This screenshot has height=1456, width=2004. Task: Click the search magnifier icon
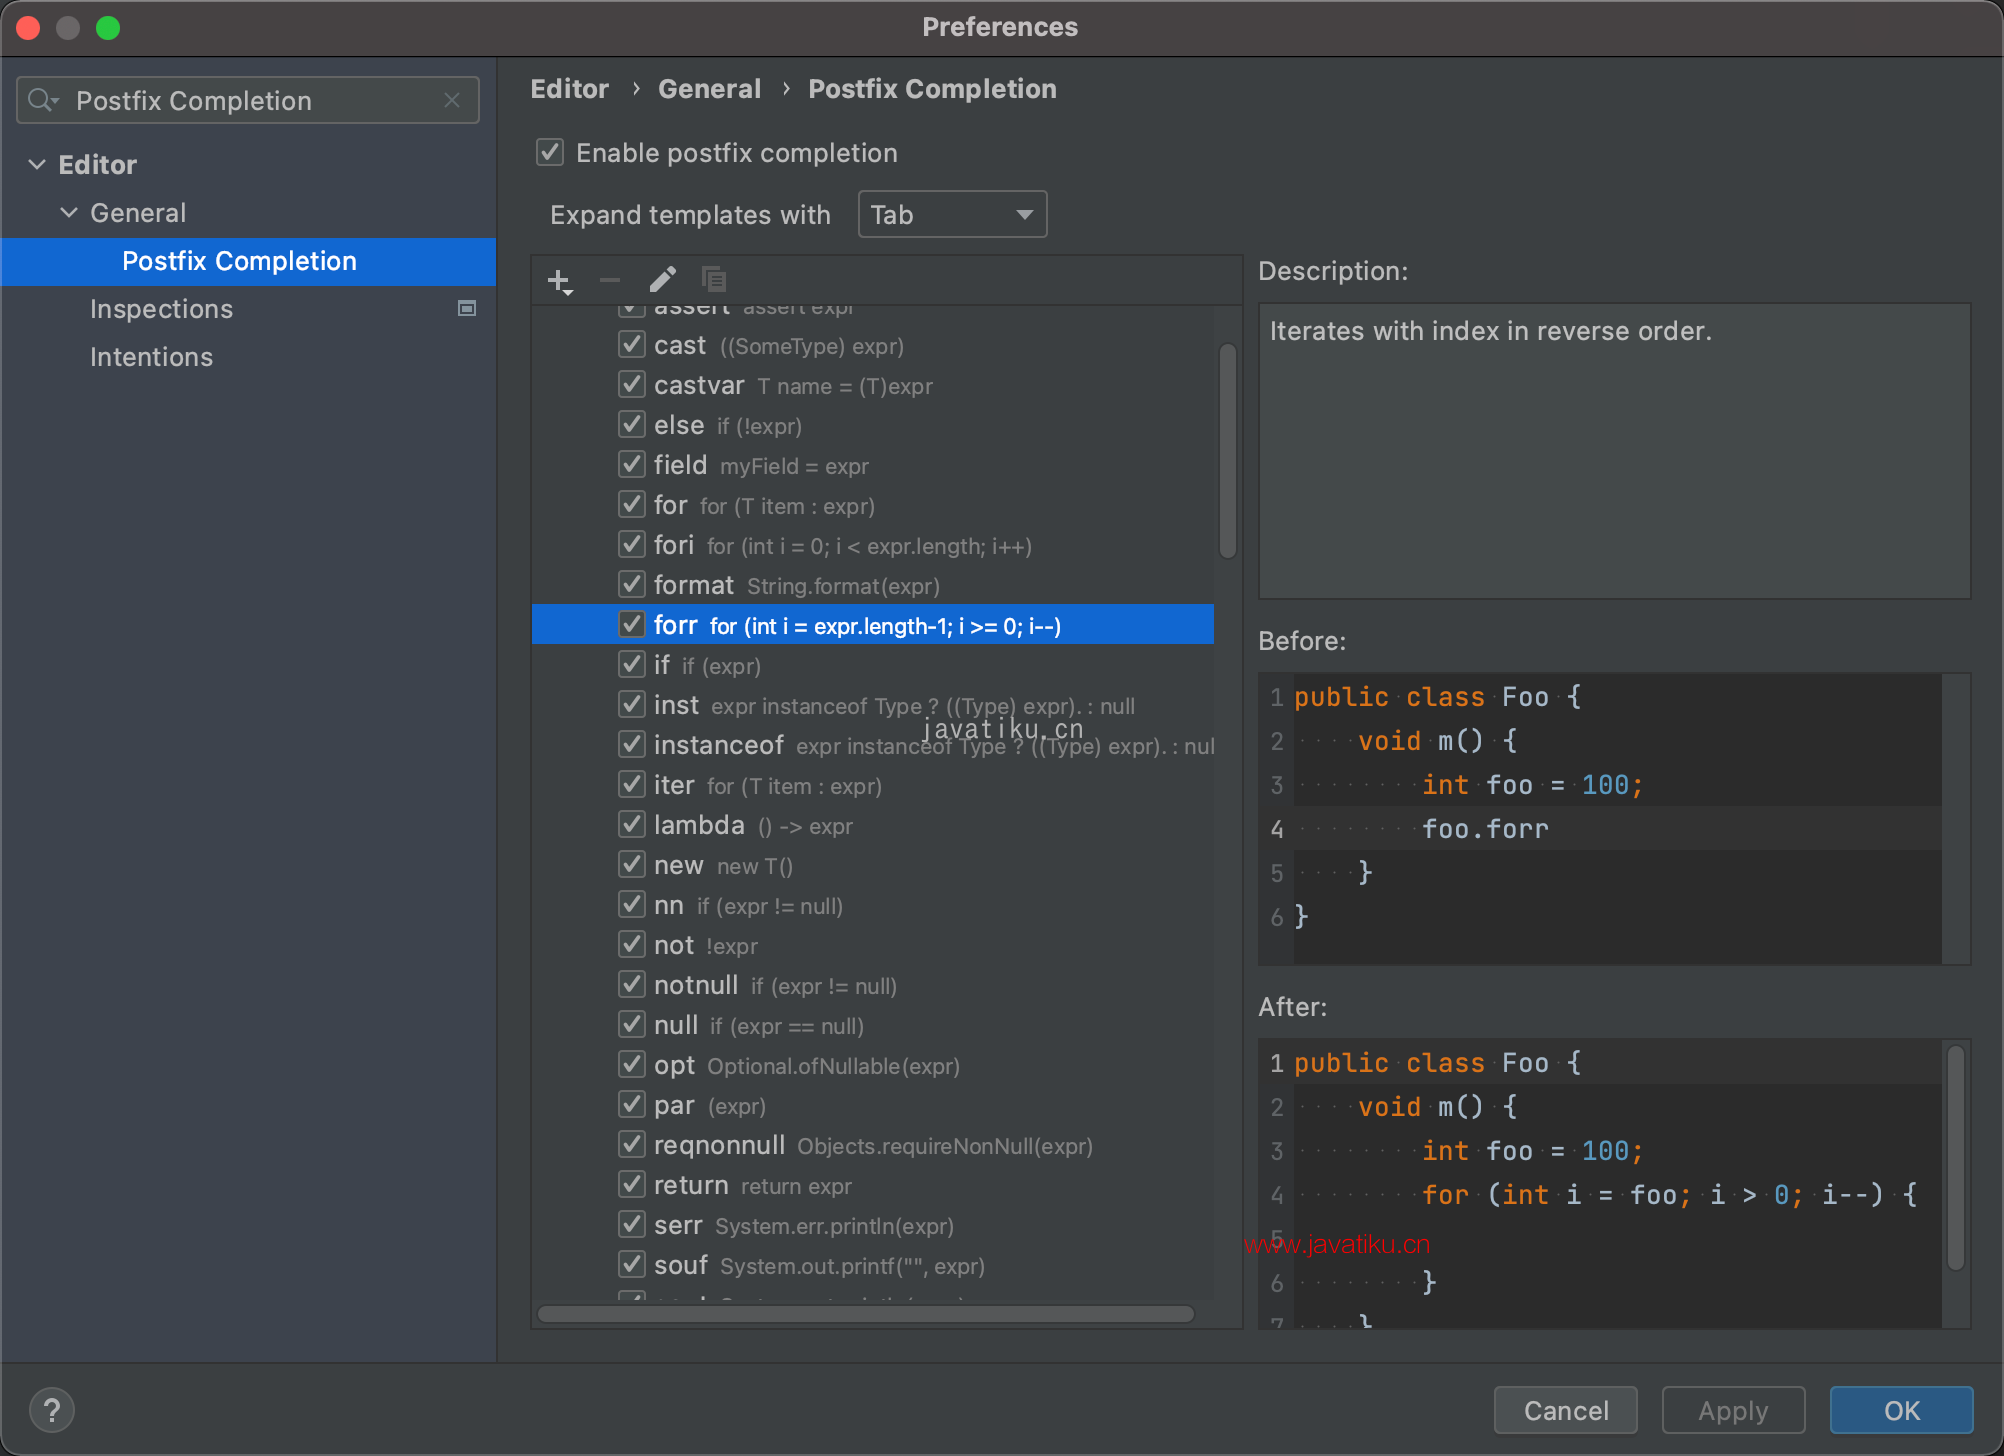[43, 100]
